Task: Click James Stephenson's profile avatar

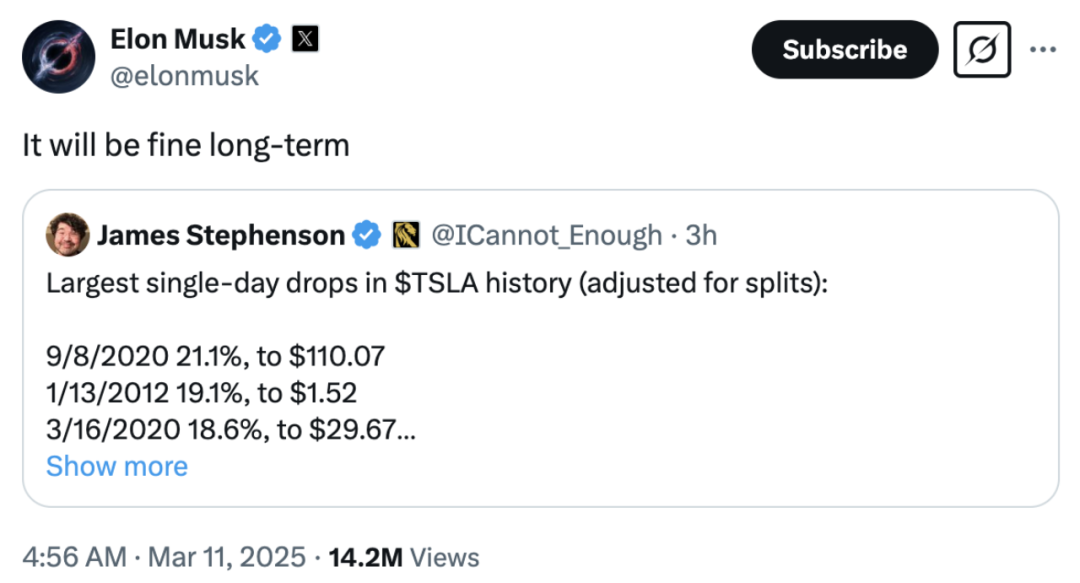Action: (x=67, y=236)
